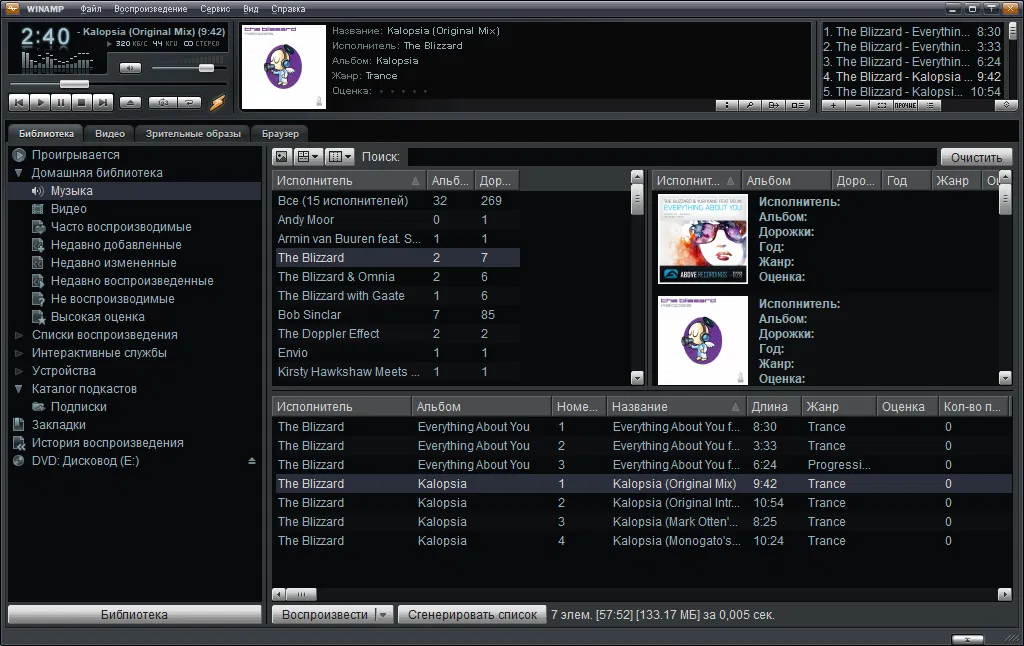Viewport: 1024px width, 646px height.
Task: Open История воспроизведения in the sidebar
Action: 107,443
